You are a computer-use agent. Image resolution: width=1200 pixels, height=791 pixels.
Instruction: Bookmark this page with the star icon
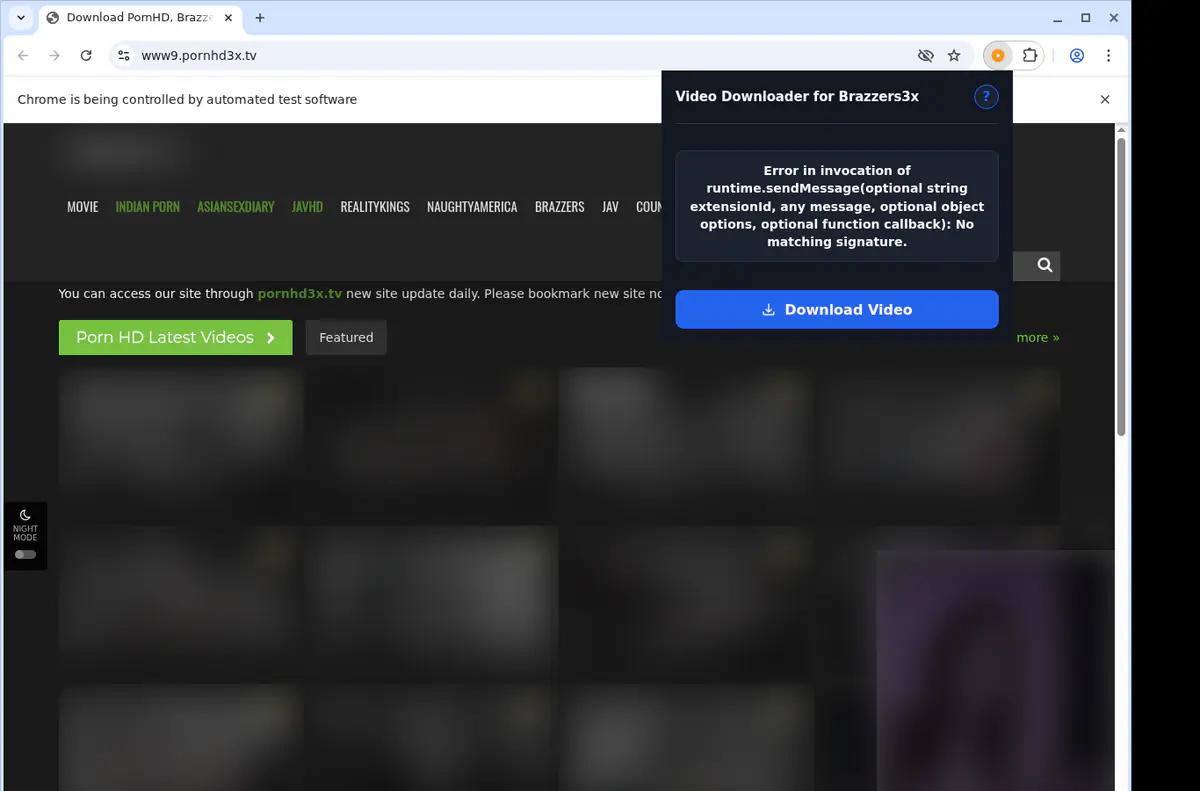tap(954, 56)
